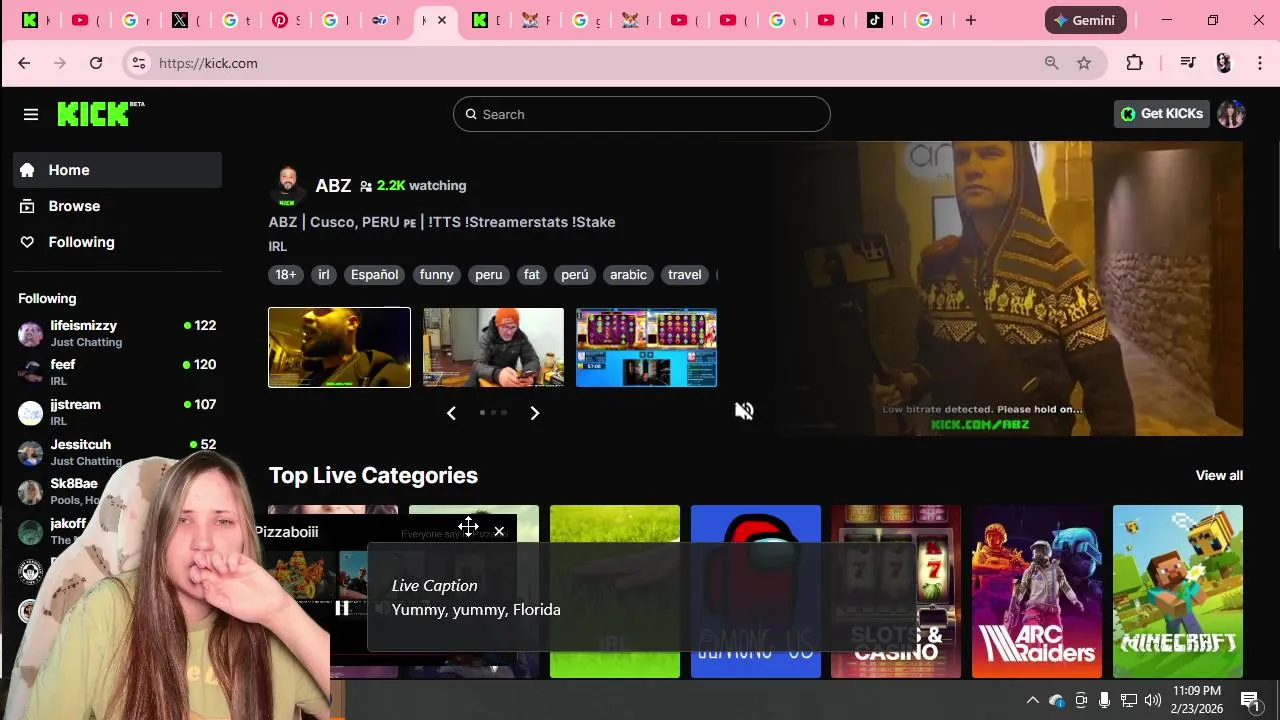1280x720 pixels.
Task: Click the Search input field
Action: pyautogui.click(x=642, y=114)
